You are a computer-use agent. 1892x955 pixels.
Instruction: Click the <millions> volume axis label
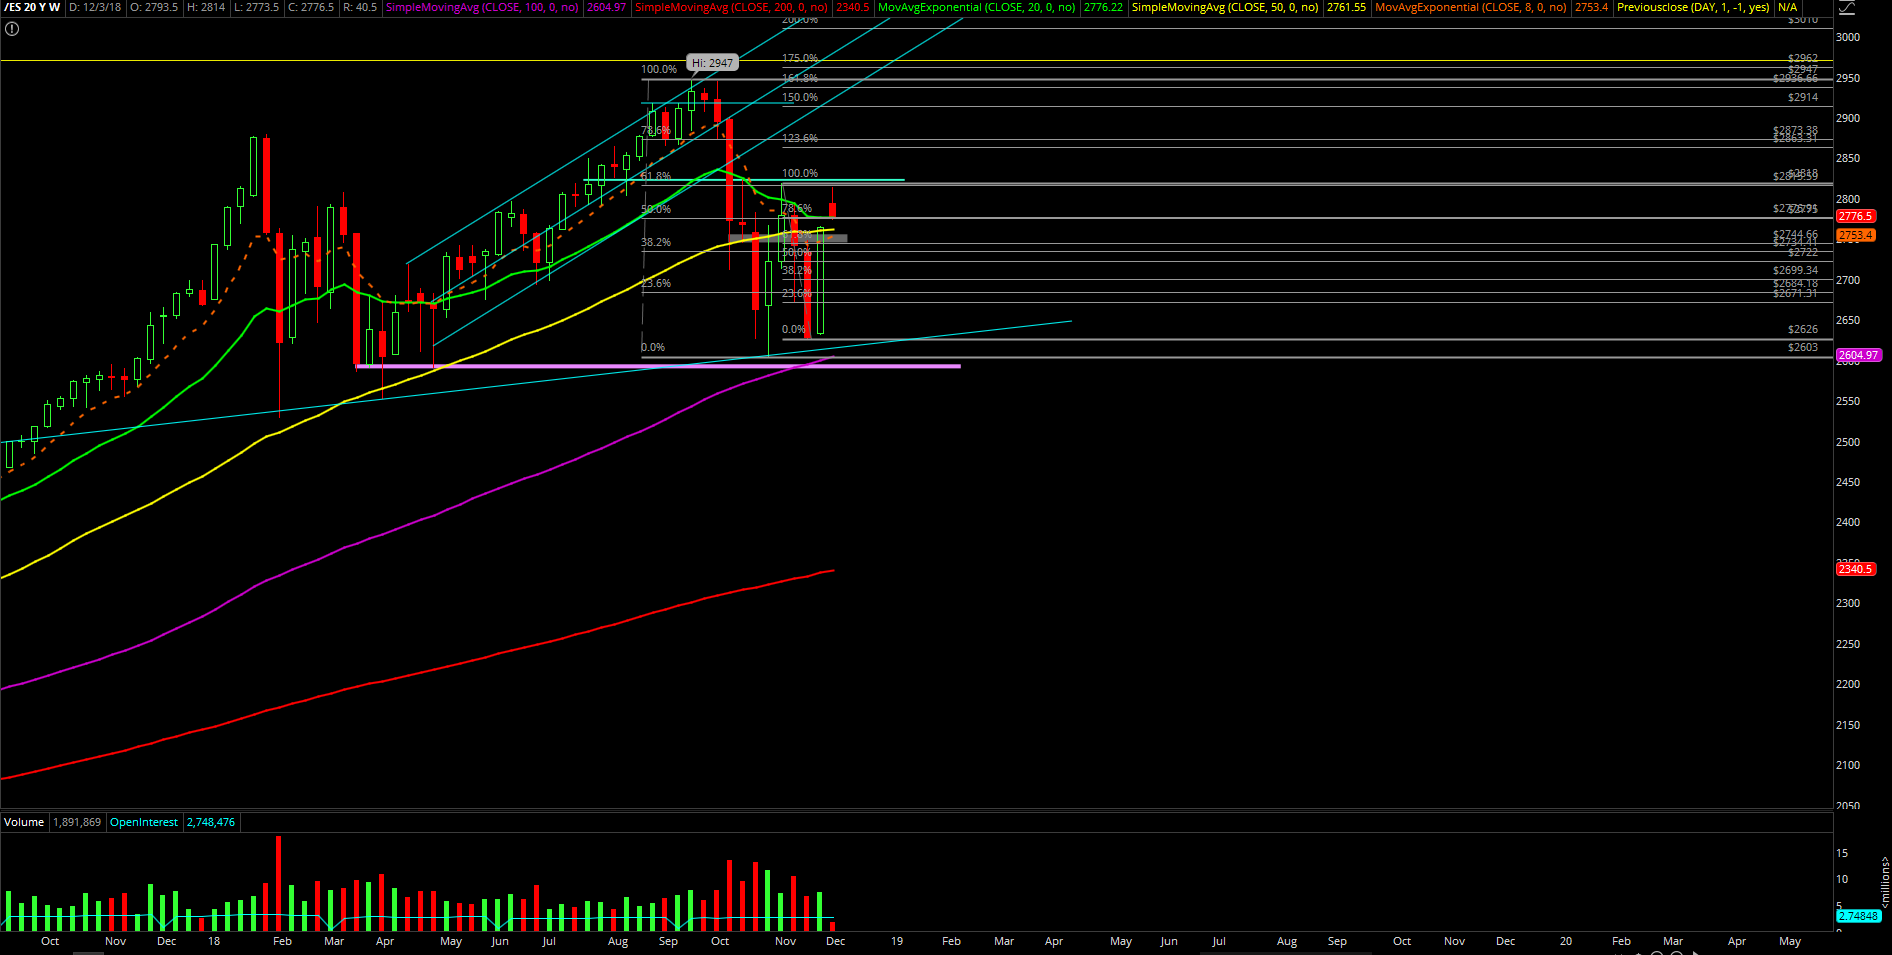[x=1885, y=882]
